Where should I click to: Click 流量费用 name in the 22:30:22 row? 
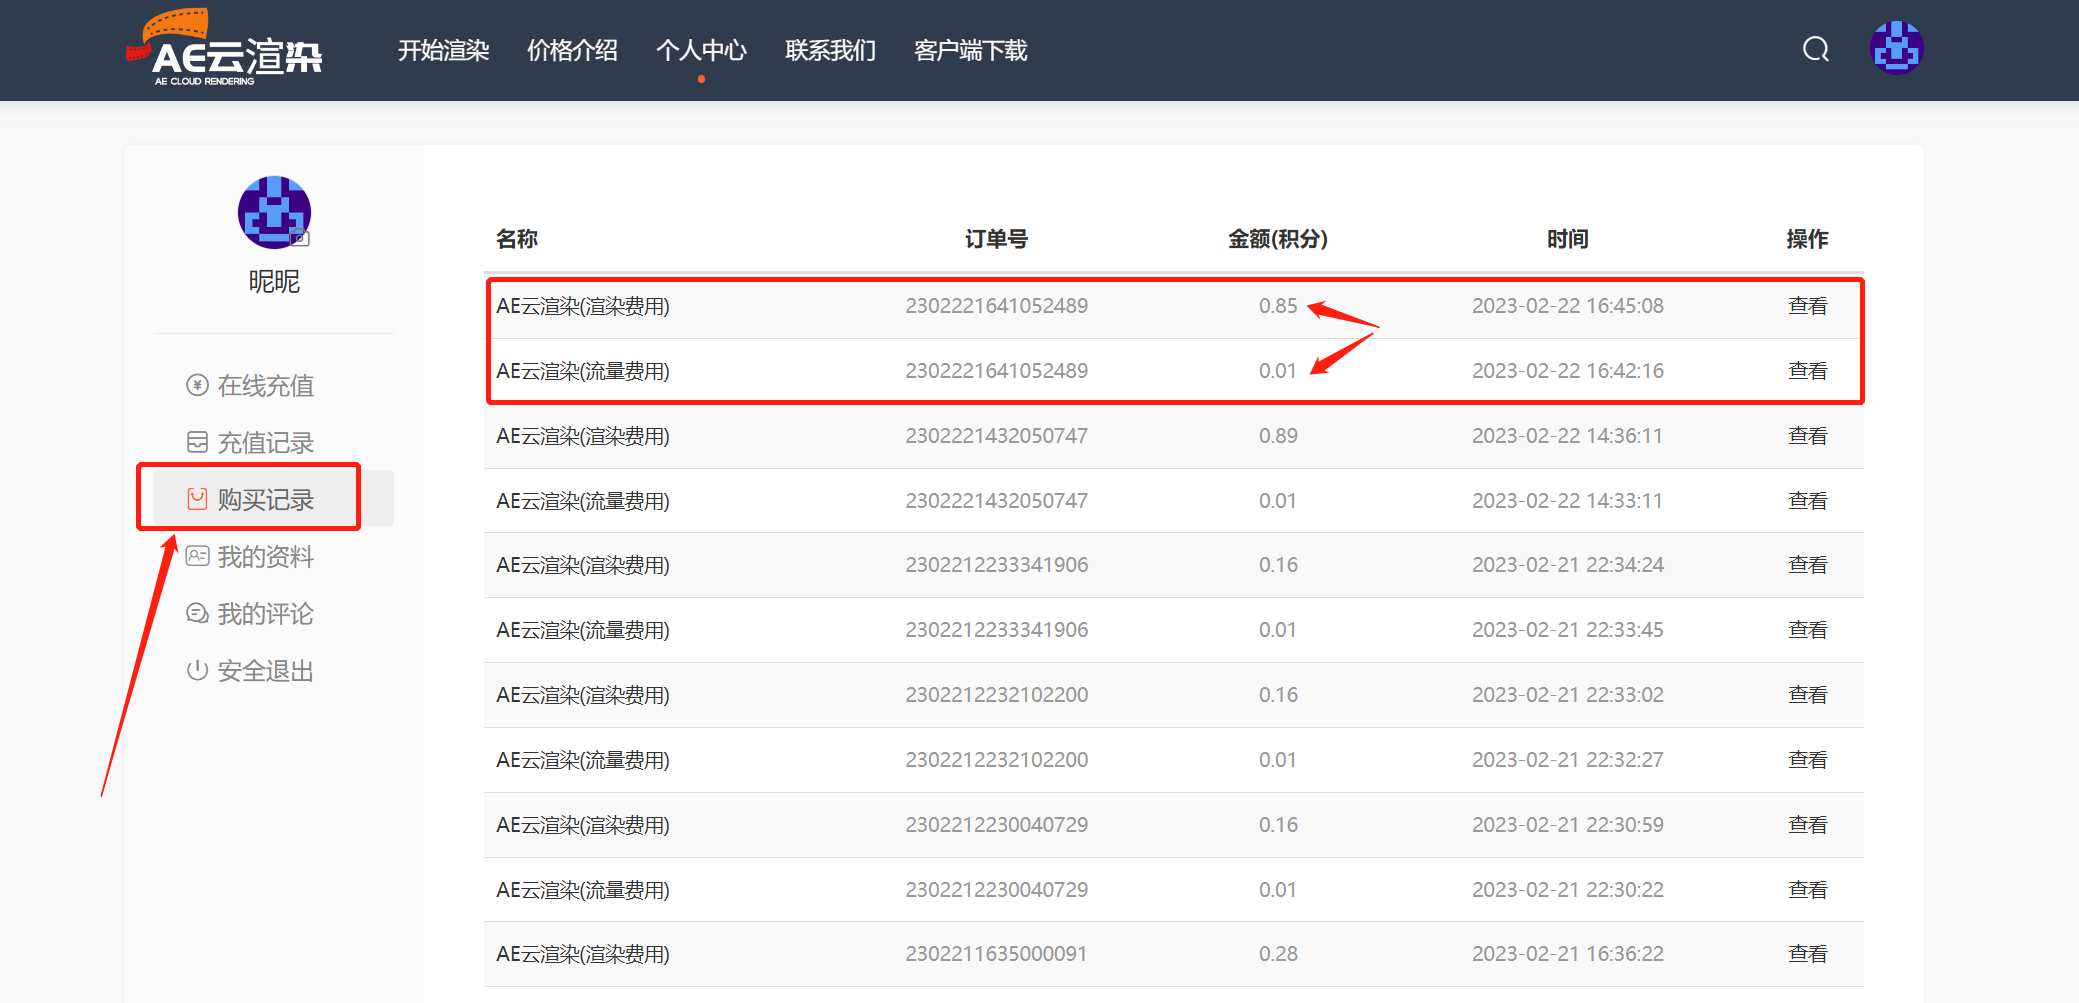click(x=583, y=890)
